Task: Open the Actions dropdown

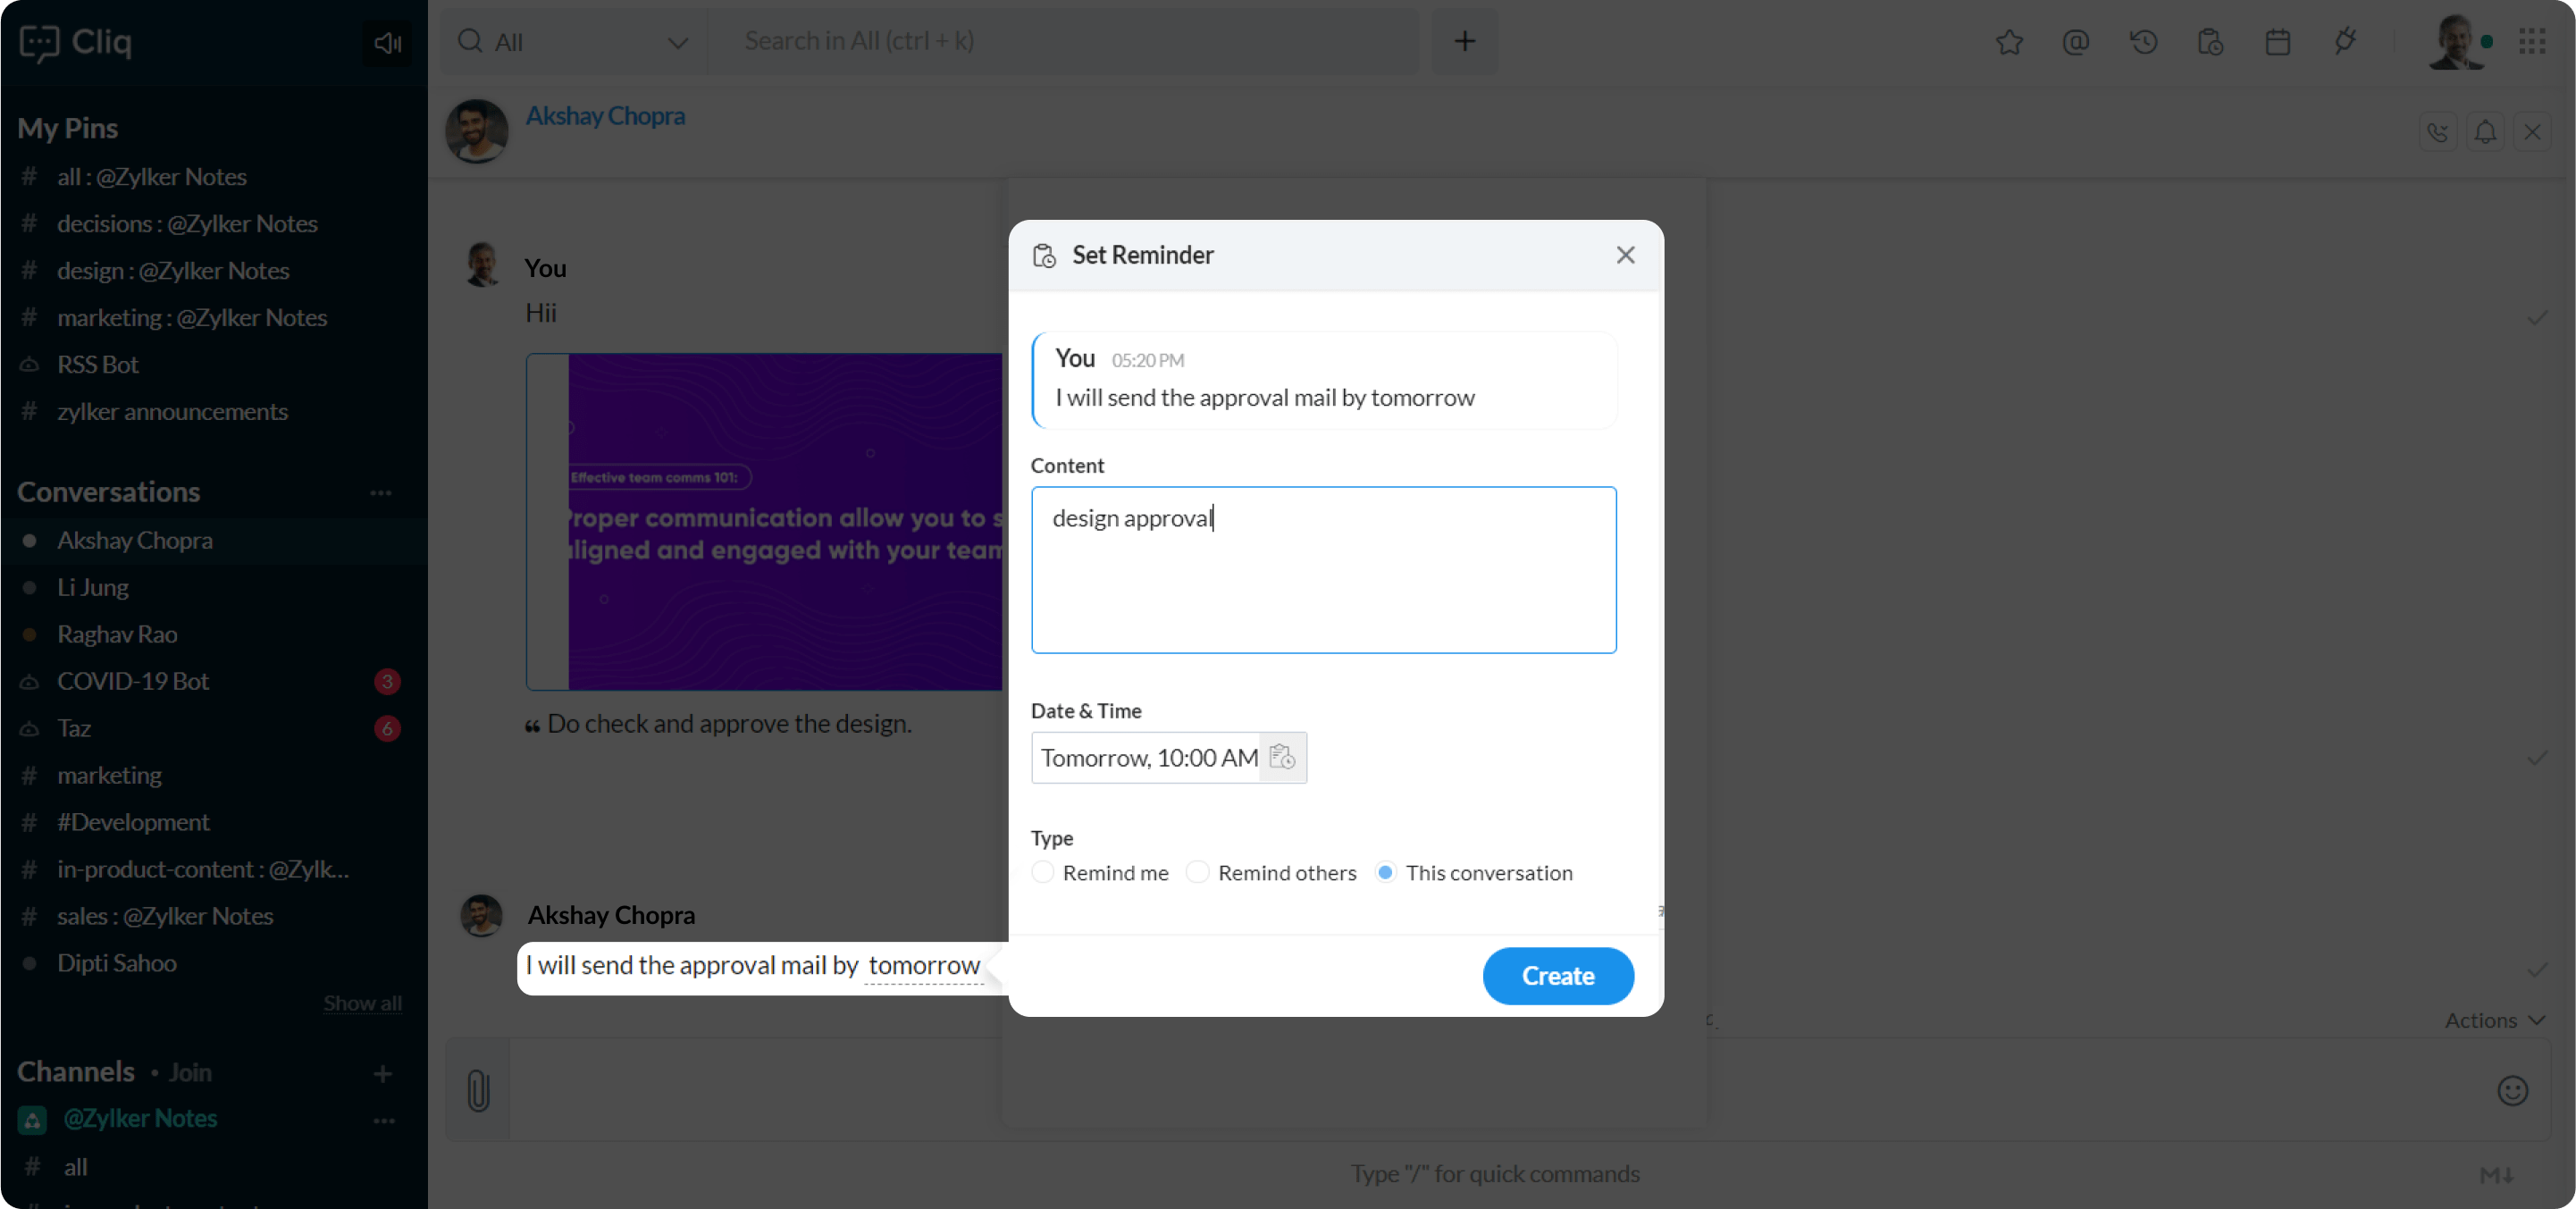Action: coord(2494,1020)
